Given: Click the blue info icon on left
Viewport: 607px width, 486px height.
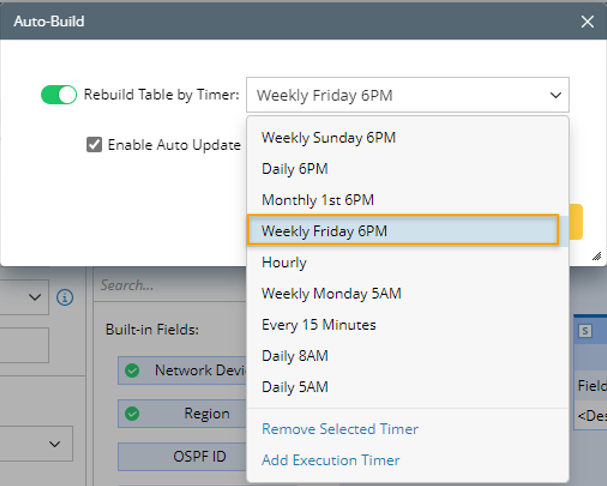Looking at the screenshot, I should (65, 297).
